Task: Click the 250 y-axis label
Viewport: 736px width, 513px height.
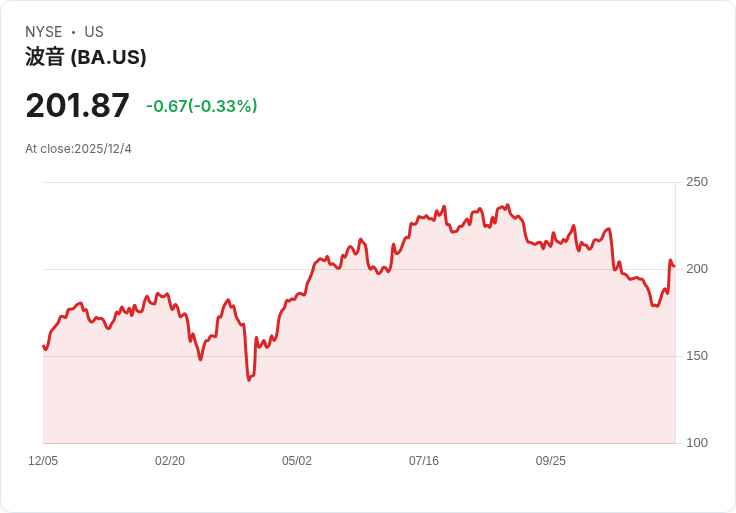Action: pyautogui.click(x=697, y=182)
